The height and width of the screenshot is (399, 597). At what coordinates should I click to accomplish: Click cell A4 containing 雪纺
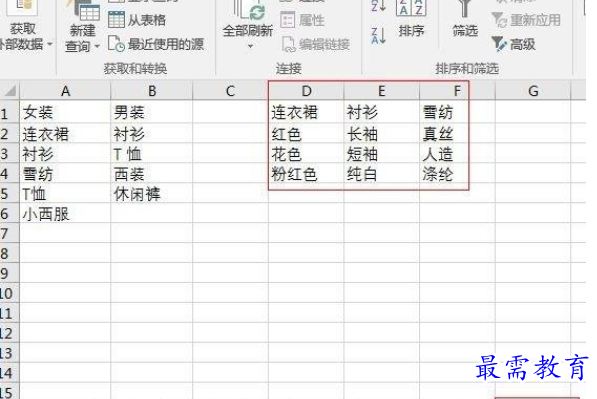click(x=65, y=174)
